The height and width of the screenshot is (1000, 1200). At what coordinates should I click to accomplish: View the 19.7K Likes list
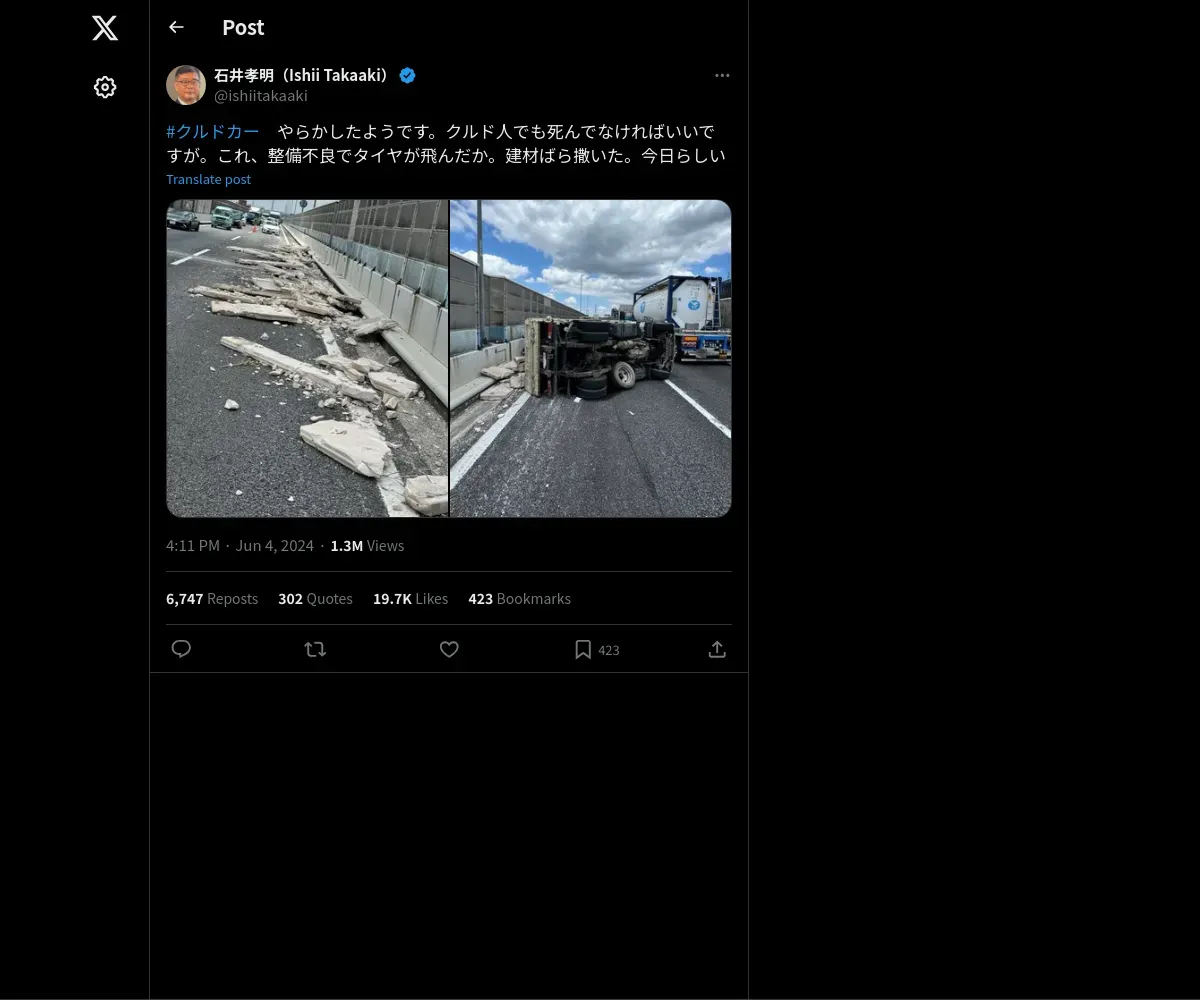point(410,598)
